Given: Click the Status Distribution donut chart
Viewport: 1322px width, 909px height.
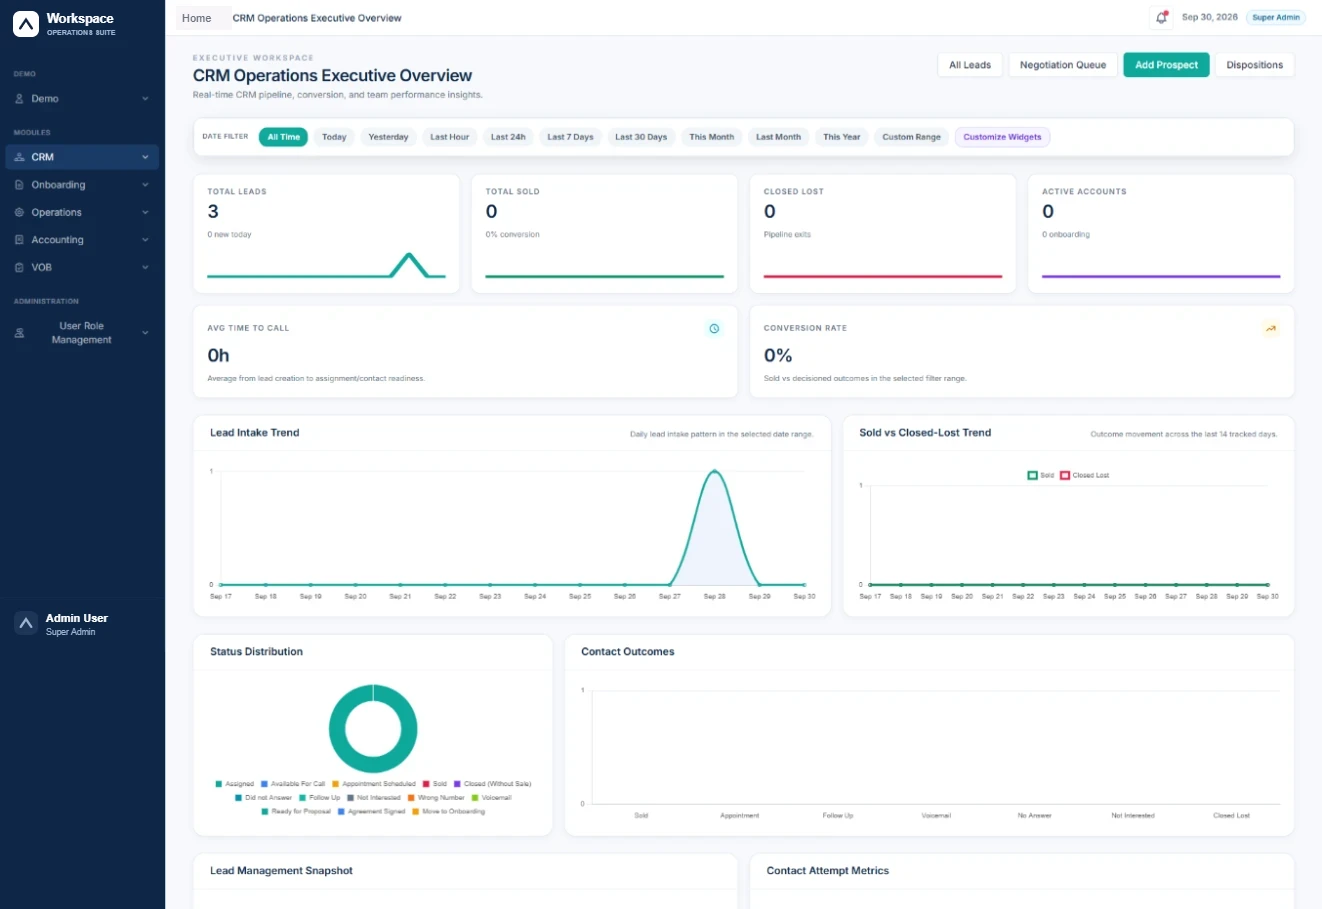Looking at the screenshot, I should tap(373, 728).
